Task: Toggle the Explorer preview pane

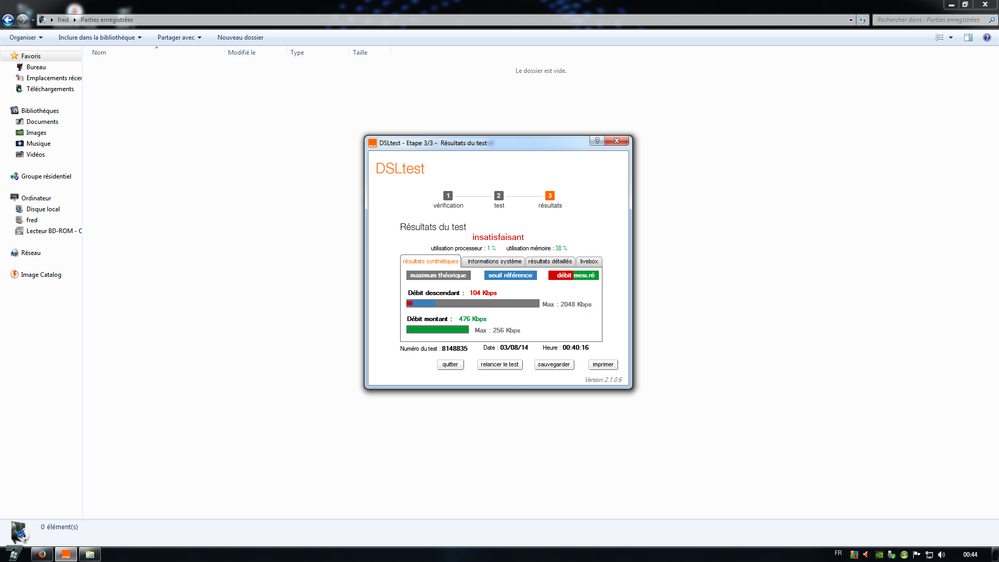Action: click(x=968, y=38)
